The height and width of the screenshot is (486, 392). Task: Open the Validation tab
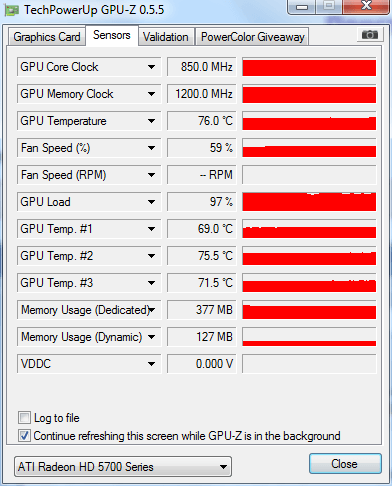click(x=166, y=37)
